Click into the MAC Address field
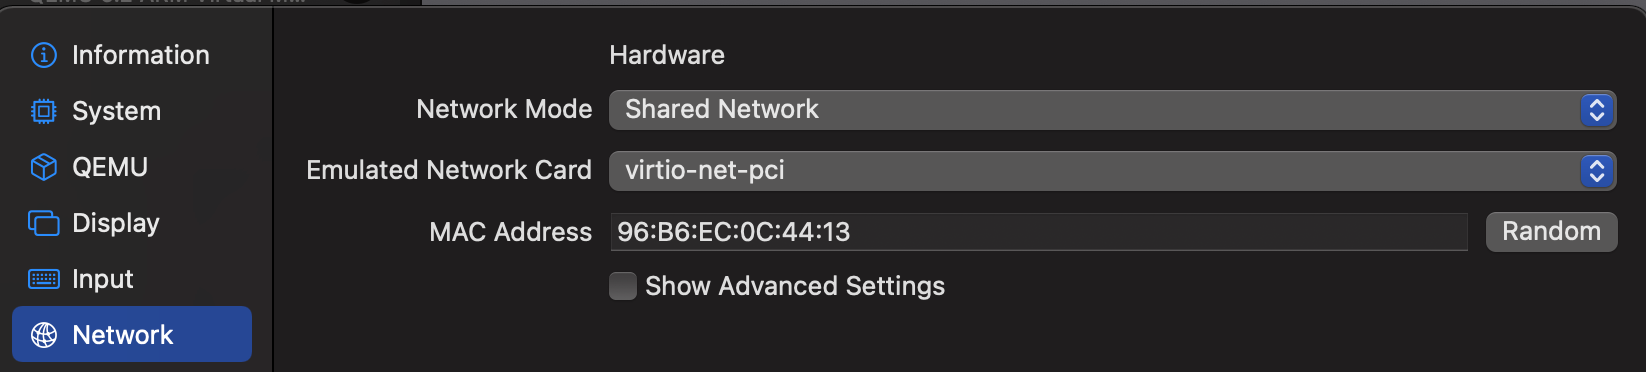This screenshot has width=1646, height=372. [1039, 232]
